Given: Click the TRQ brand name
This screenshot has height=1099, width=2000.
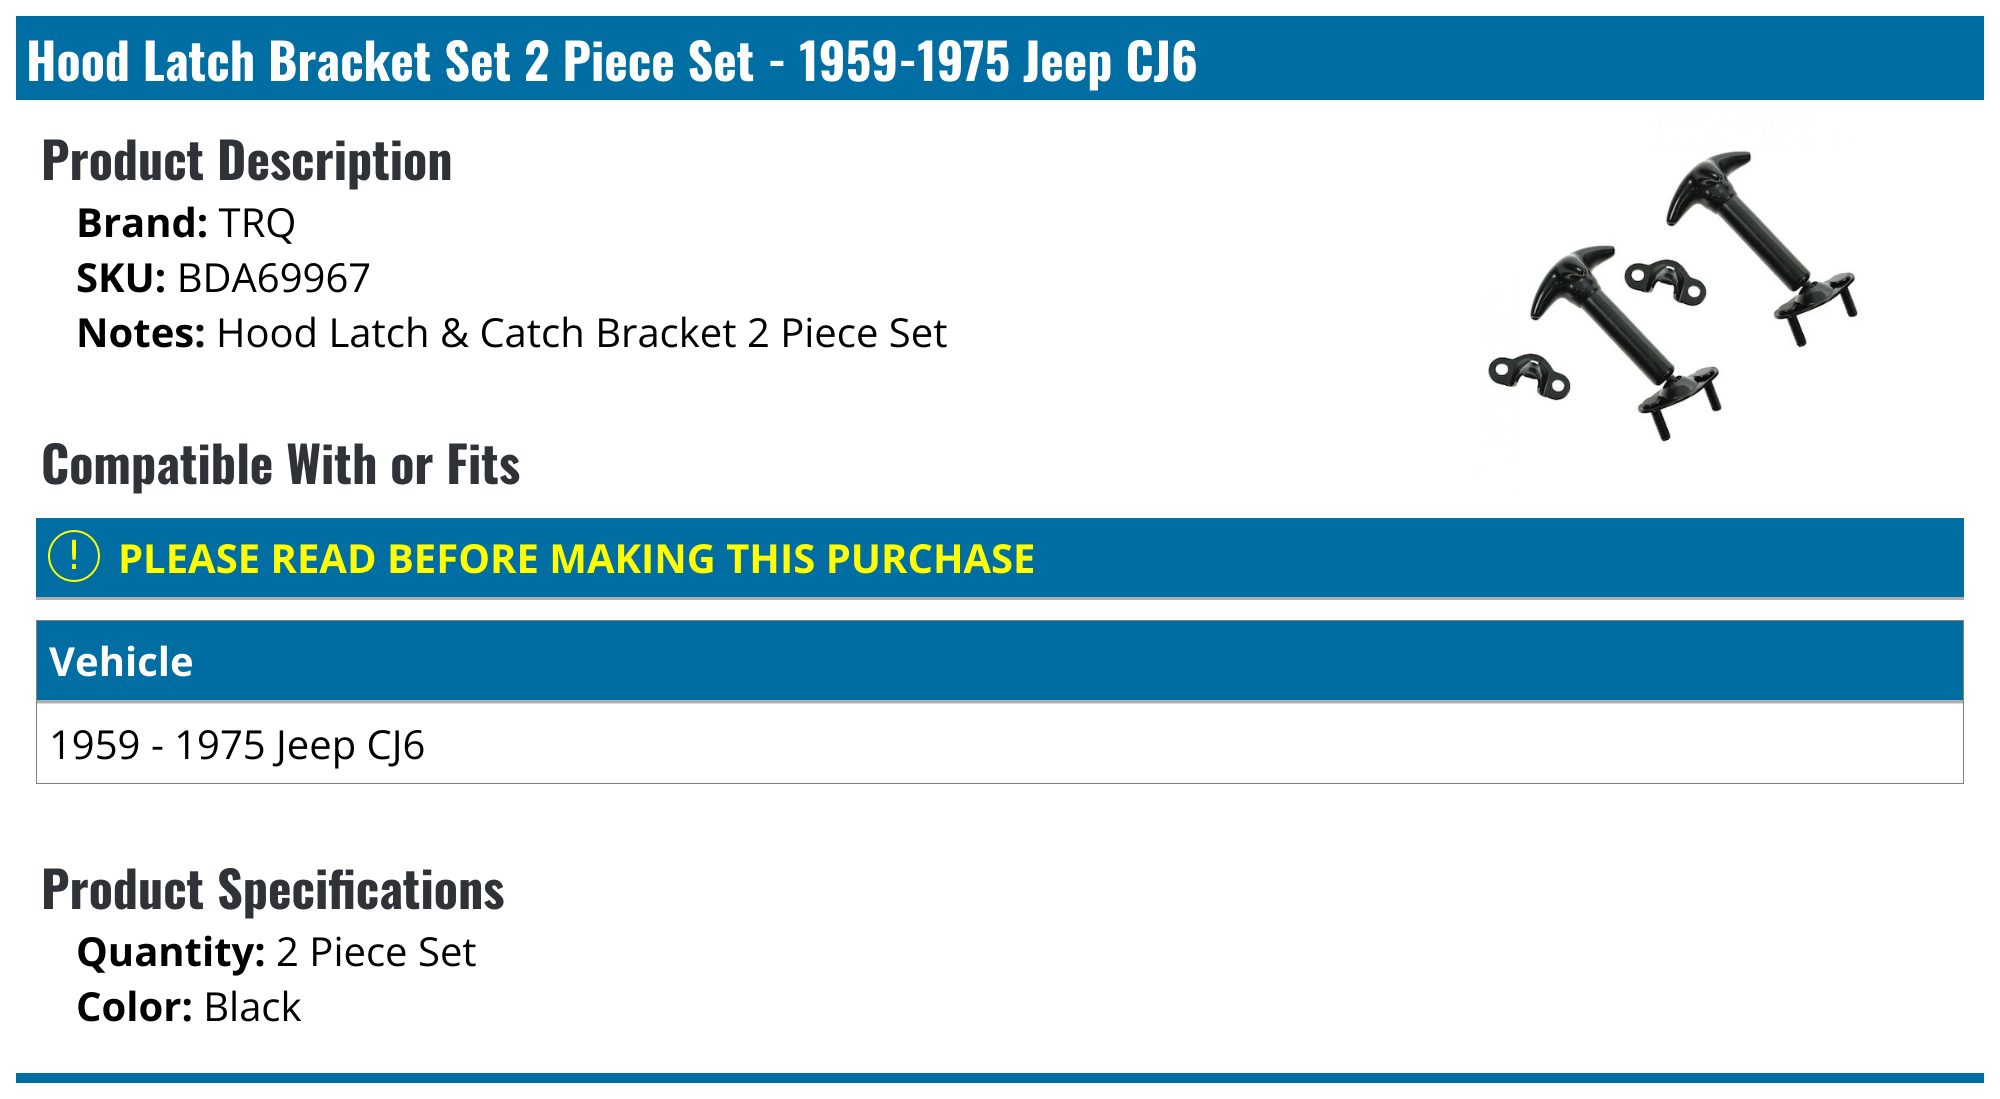Looking at the screenshot, I should pos(256,223).
